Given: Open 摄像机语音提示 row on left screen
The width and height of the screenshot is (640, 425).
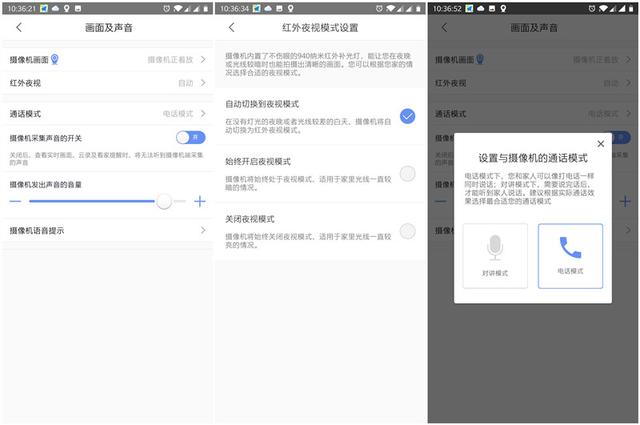Looking at the screenshot, I should coord(107,230).
